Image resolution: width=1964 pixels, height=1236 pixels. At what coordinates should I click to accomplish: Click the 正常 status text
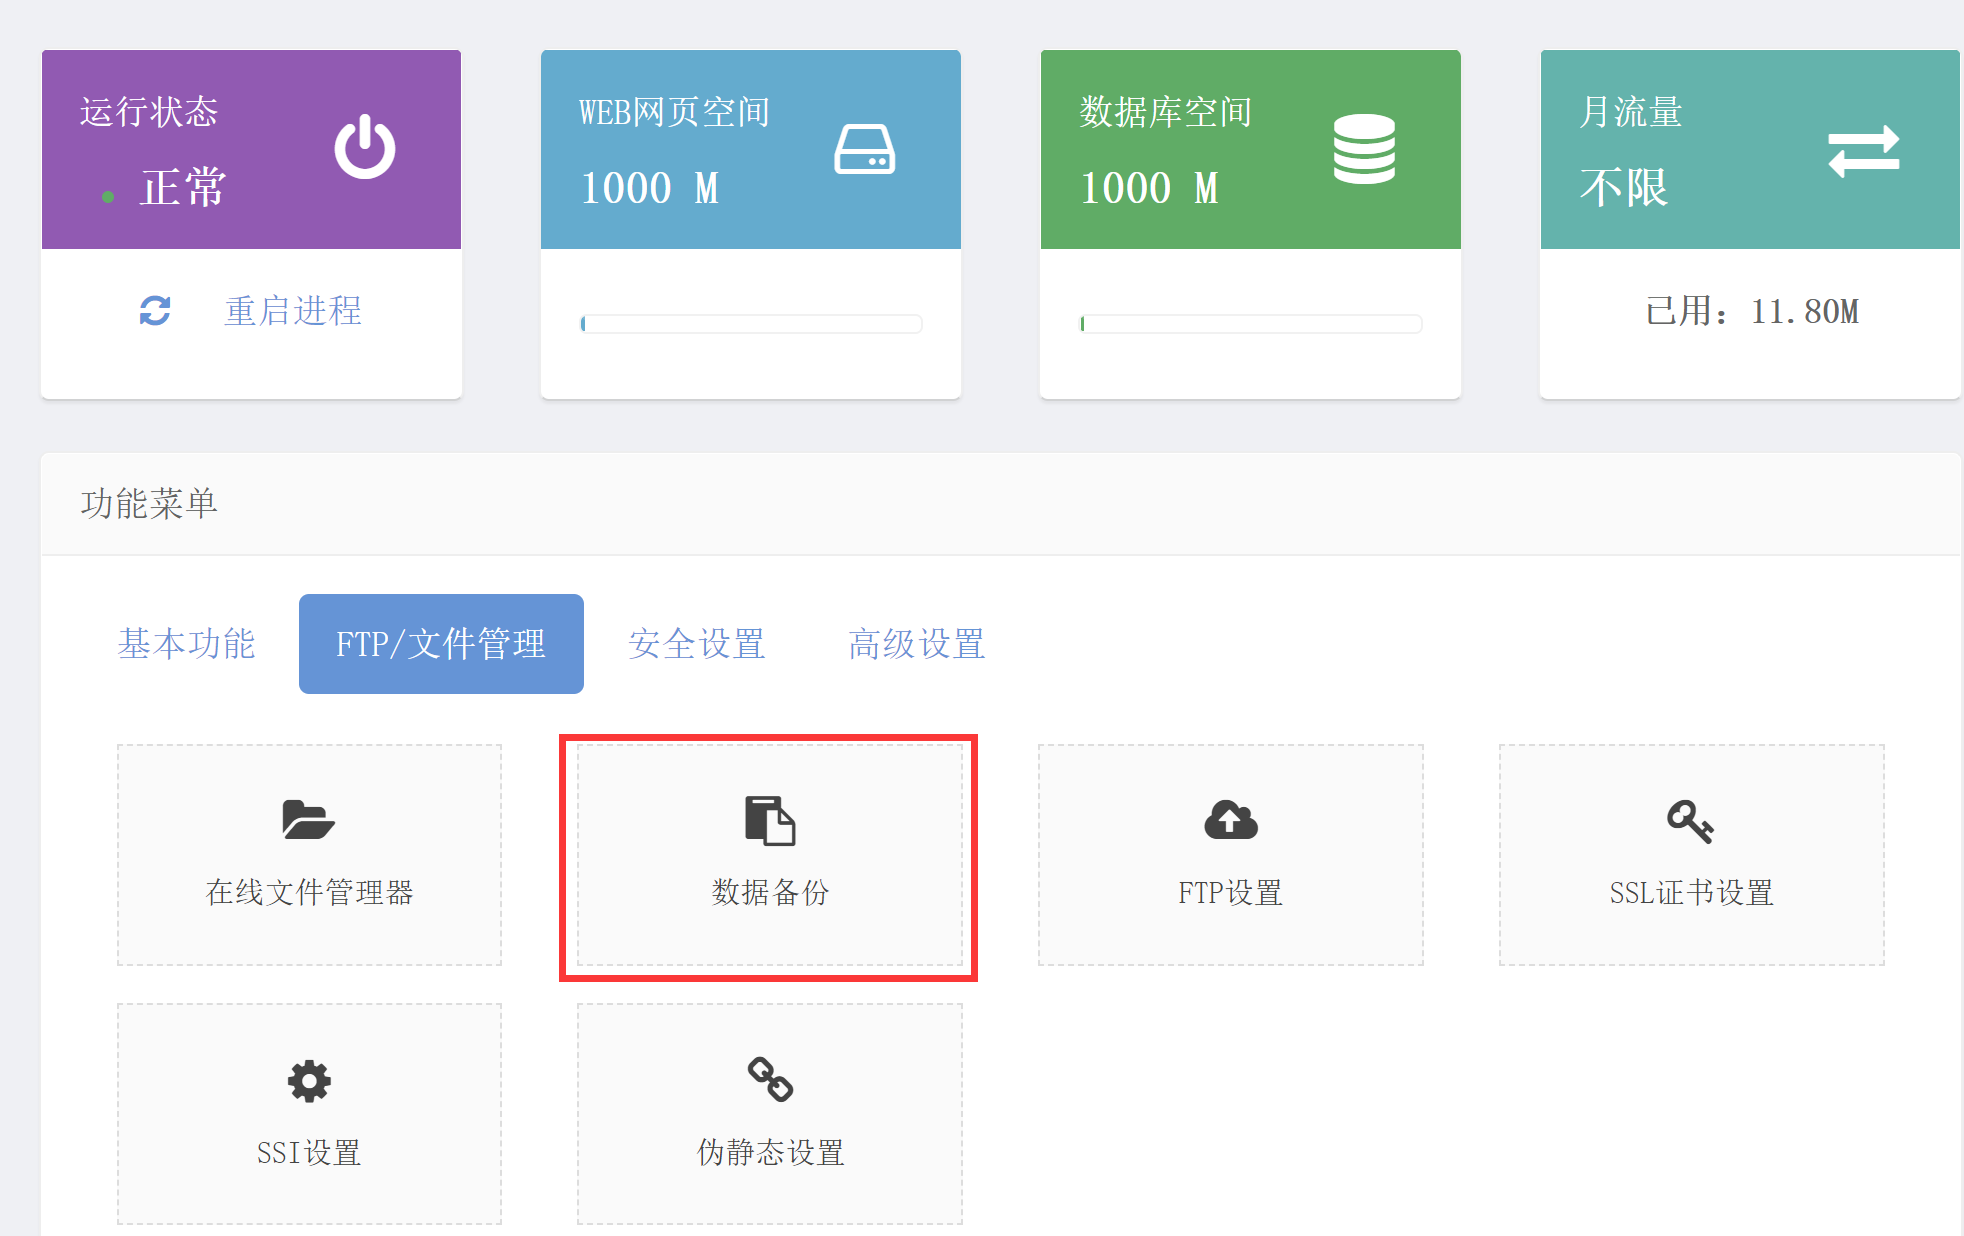pyautogui.click(x=183, y=188)
